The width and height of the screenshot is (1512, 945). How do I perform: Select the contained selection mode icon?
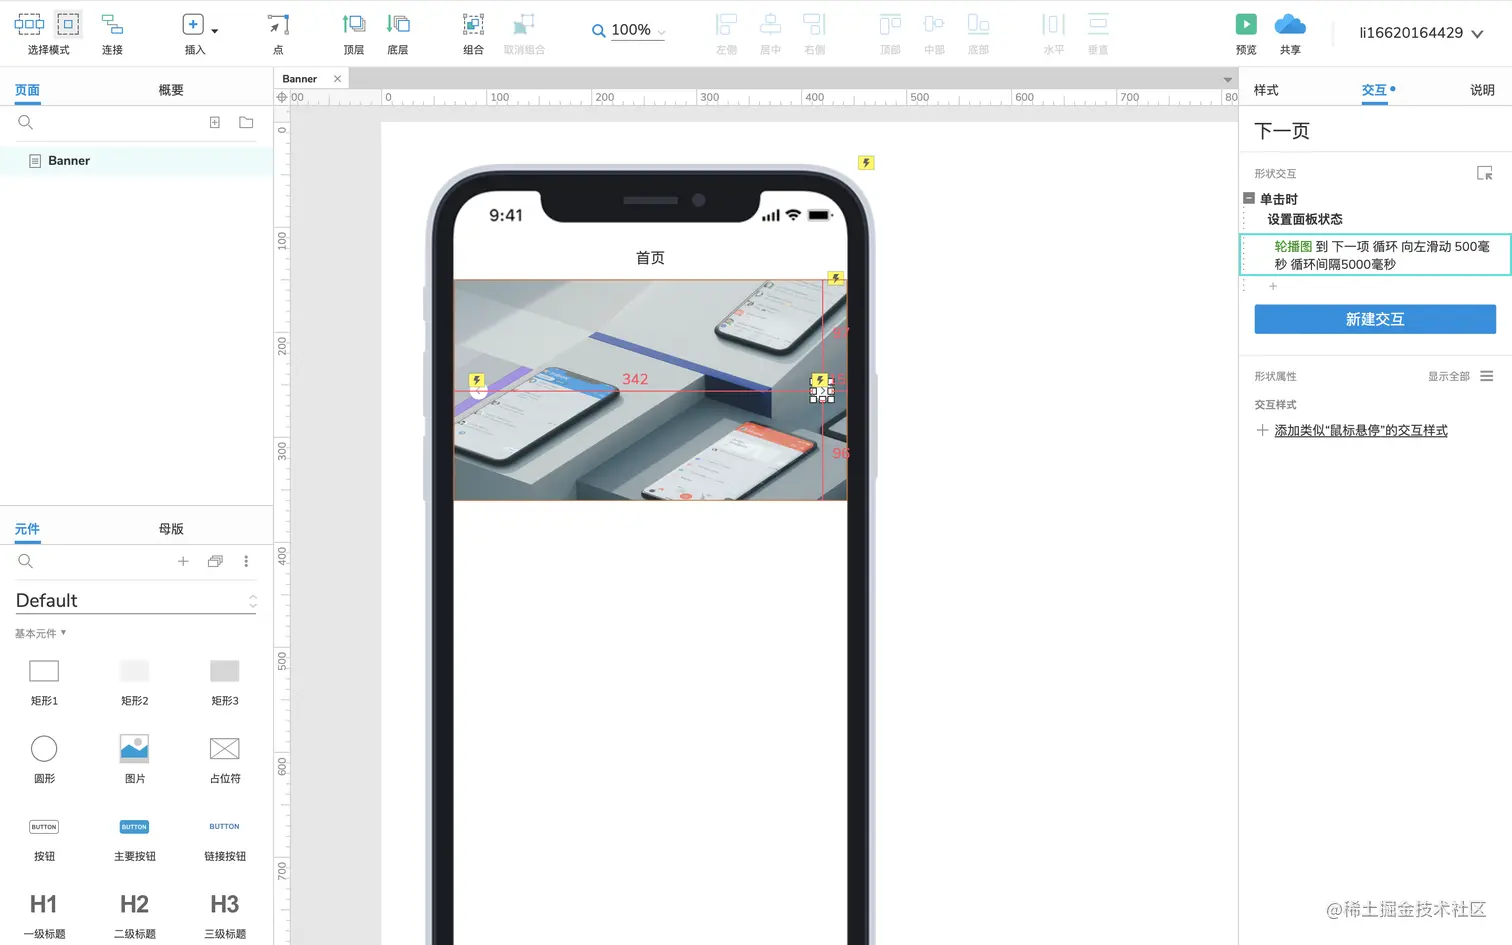click(68, 24)
